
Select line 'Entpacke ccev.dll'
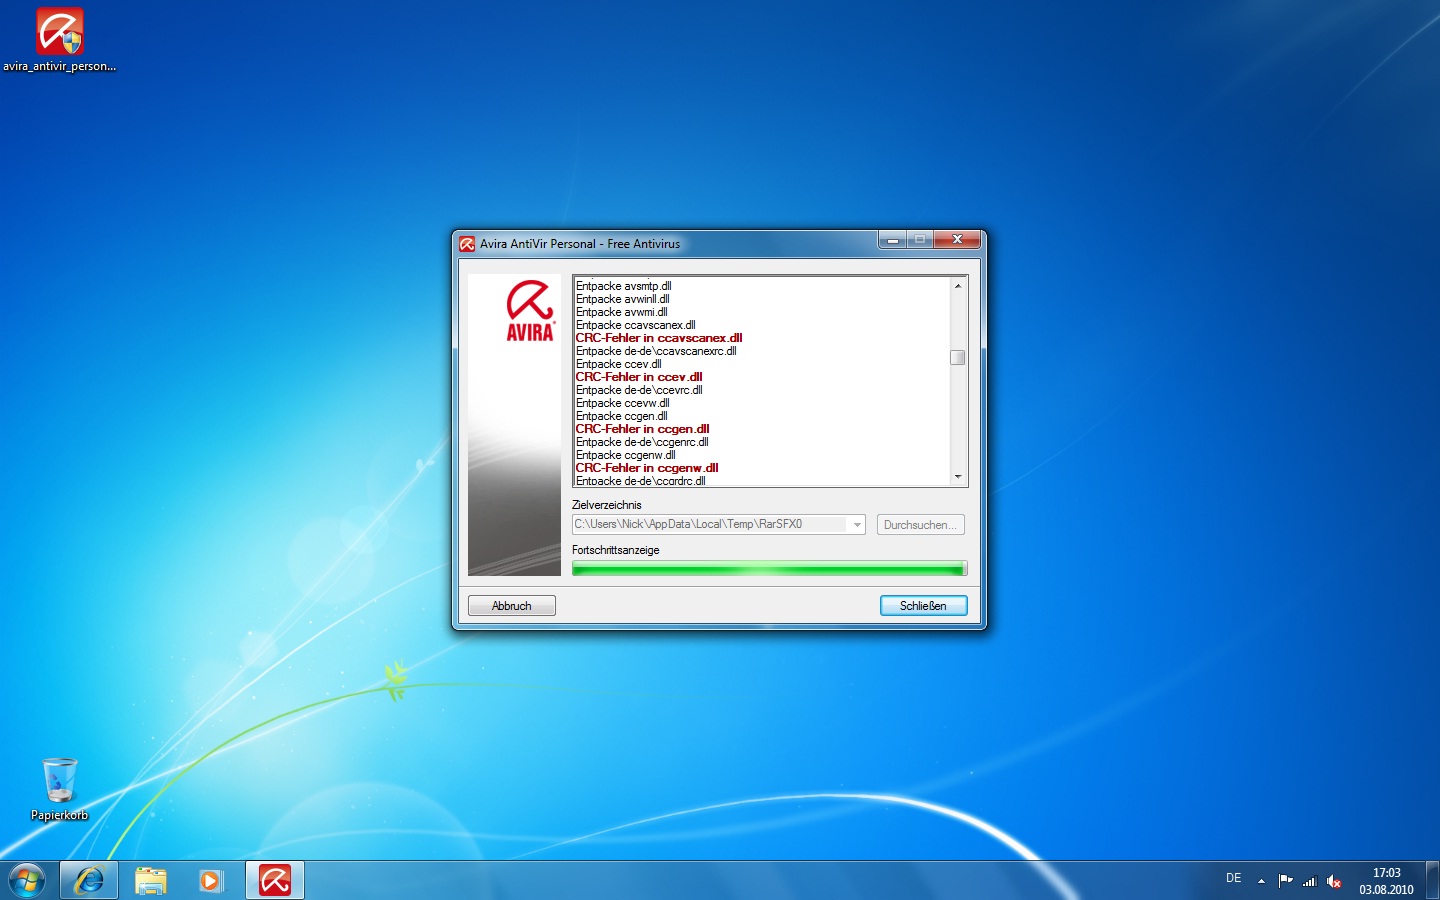(x=618, y=364)
